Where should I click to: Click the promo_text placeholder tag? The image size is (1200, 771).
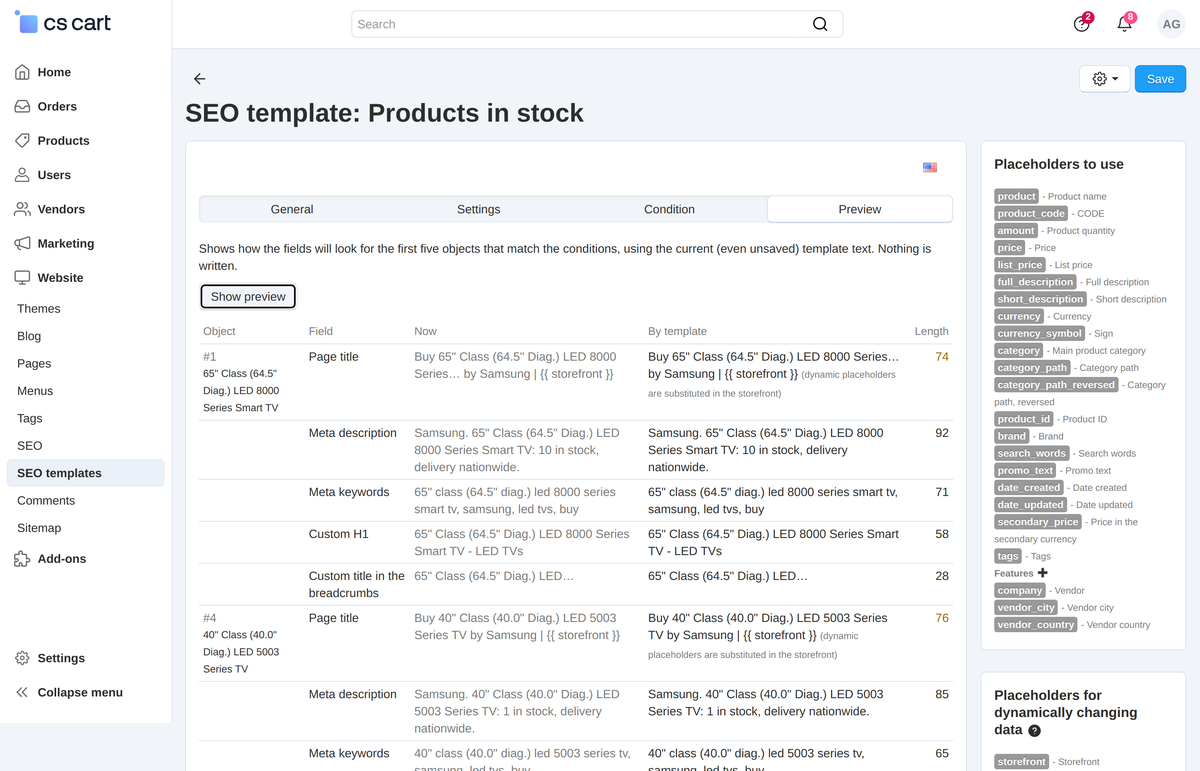(1026, 470)
